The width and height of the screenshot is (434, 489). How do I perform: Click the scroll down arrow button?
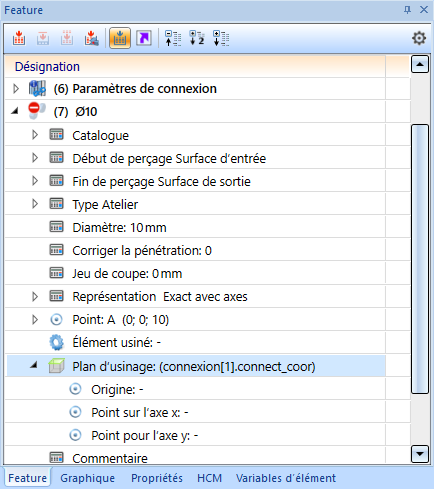tap(420, 454)
